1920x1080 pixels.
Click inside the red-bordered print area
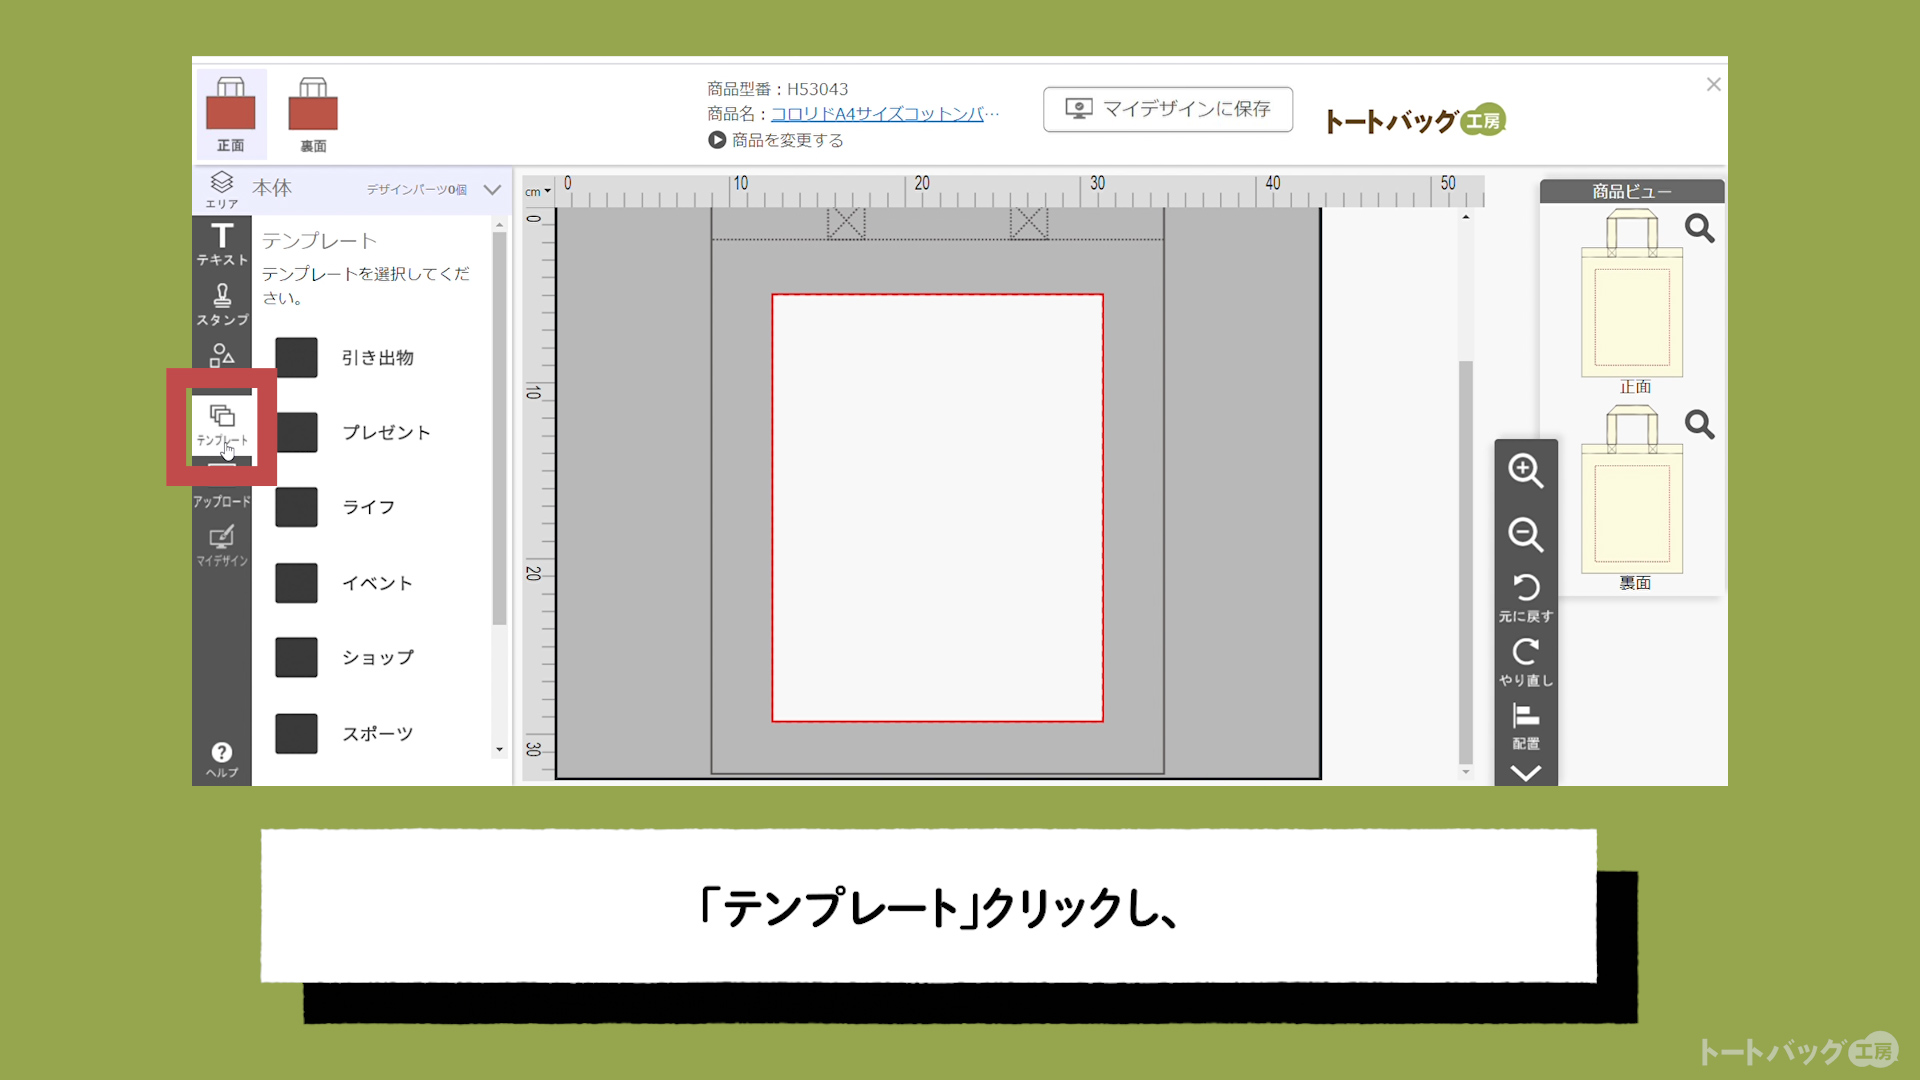tap(938, 508)
